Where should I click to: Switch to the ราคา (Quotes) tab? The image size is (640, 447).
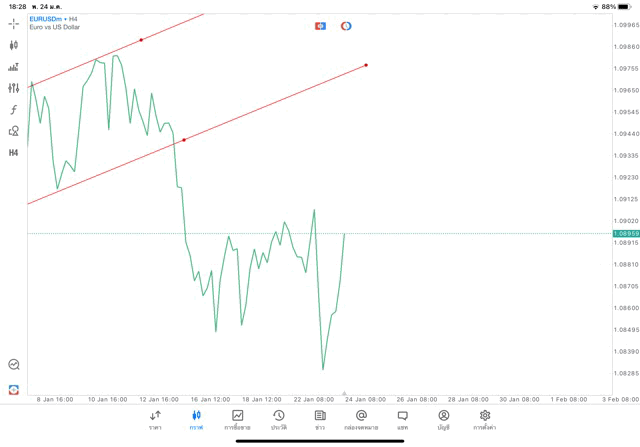click(155, 419)
